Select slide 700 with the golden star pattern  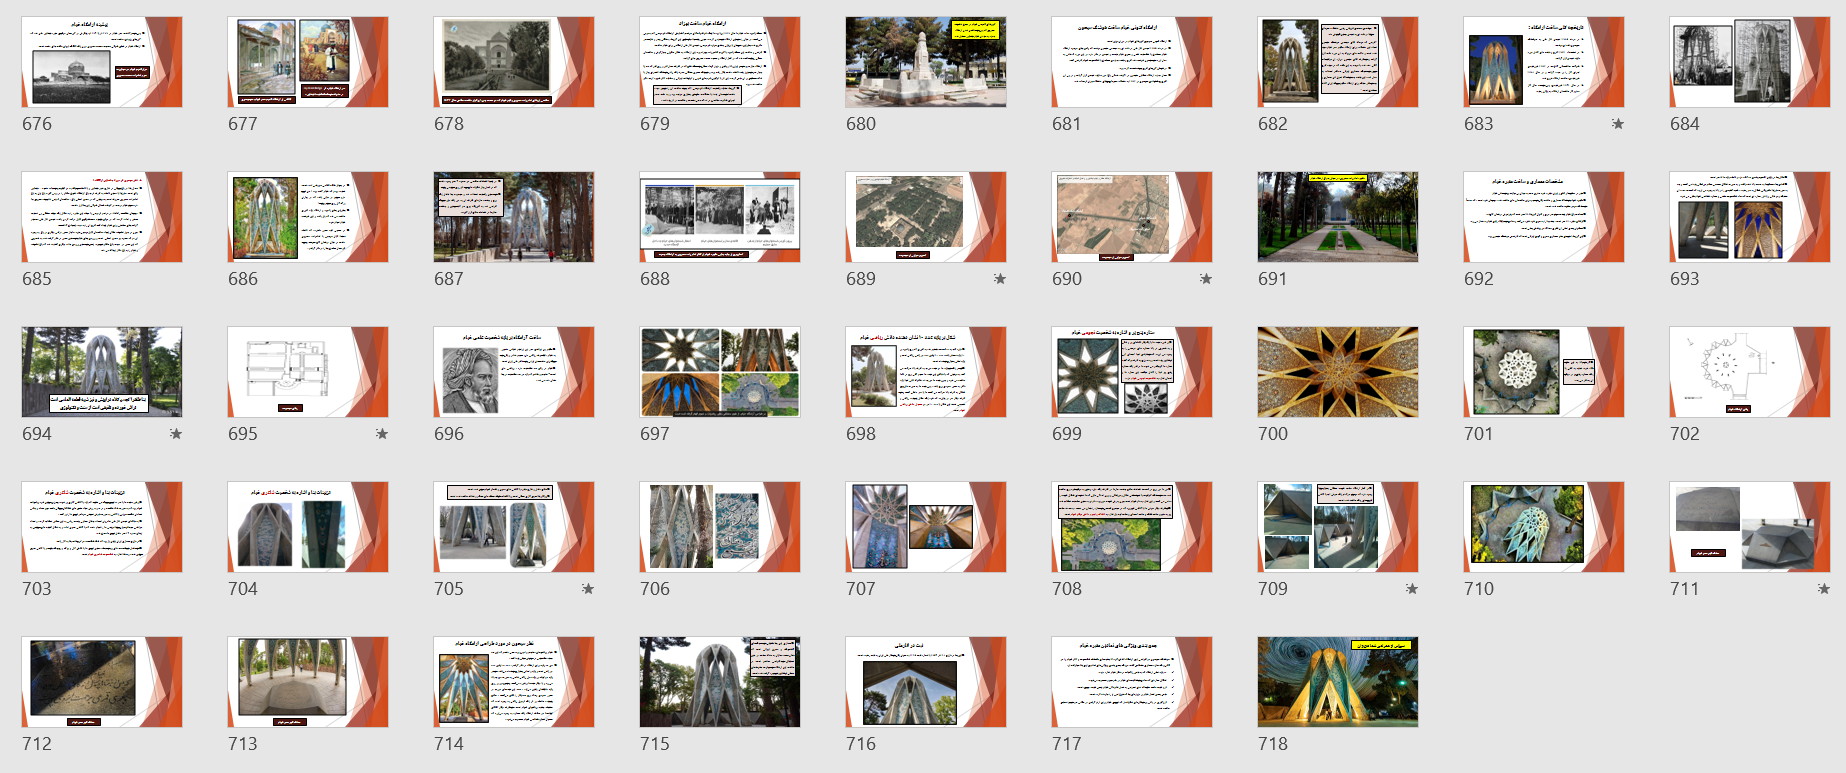pyautogui.click(x=1337, y=372)
